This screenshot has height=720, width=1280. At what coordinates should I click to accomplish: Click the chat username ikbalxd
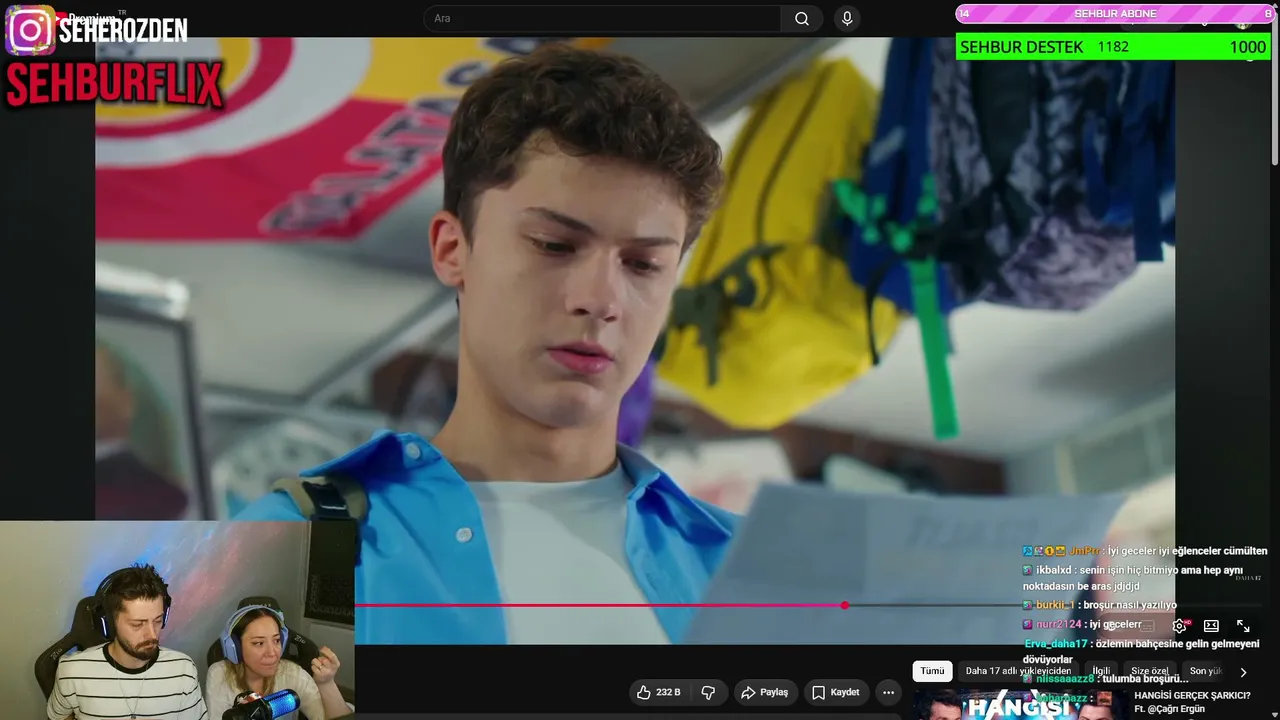pos(1054,570)
